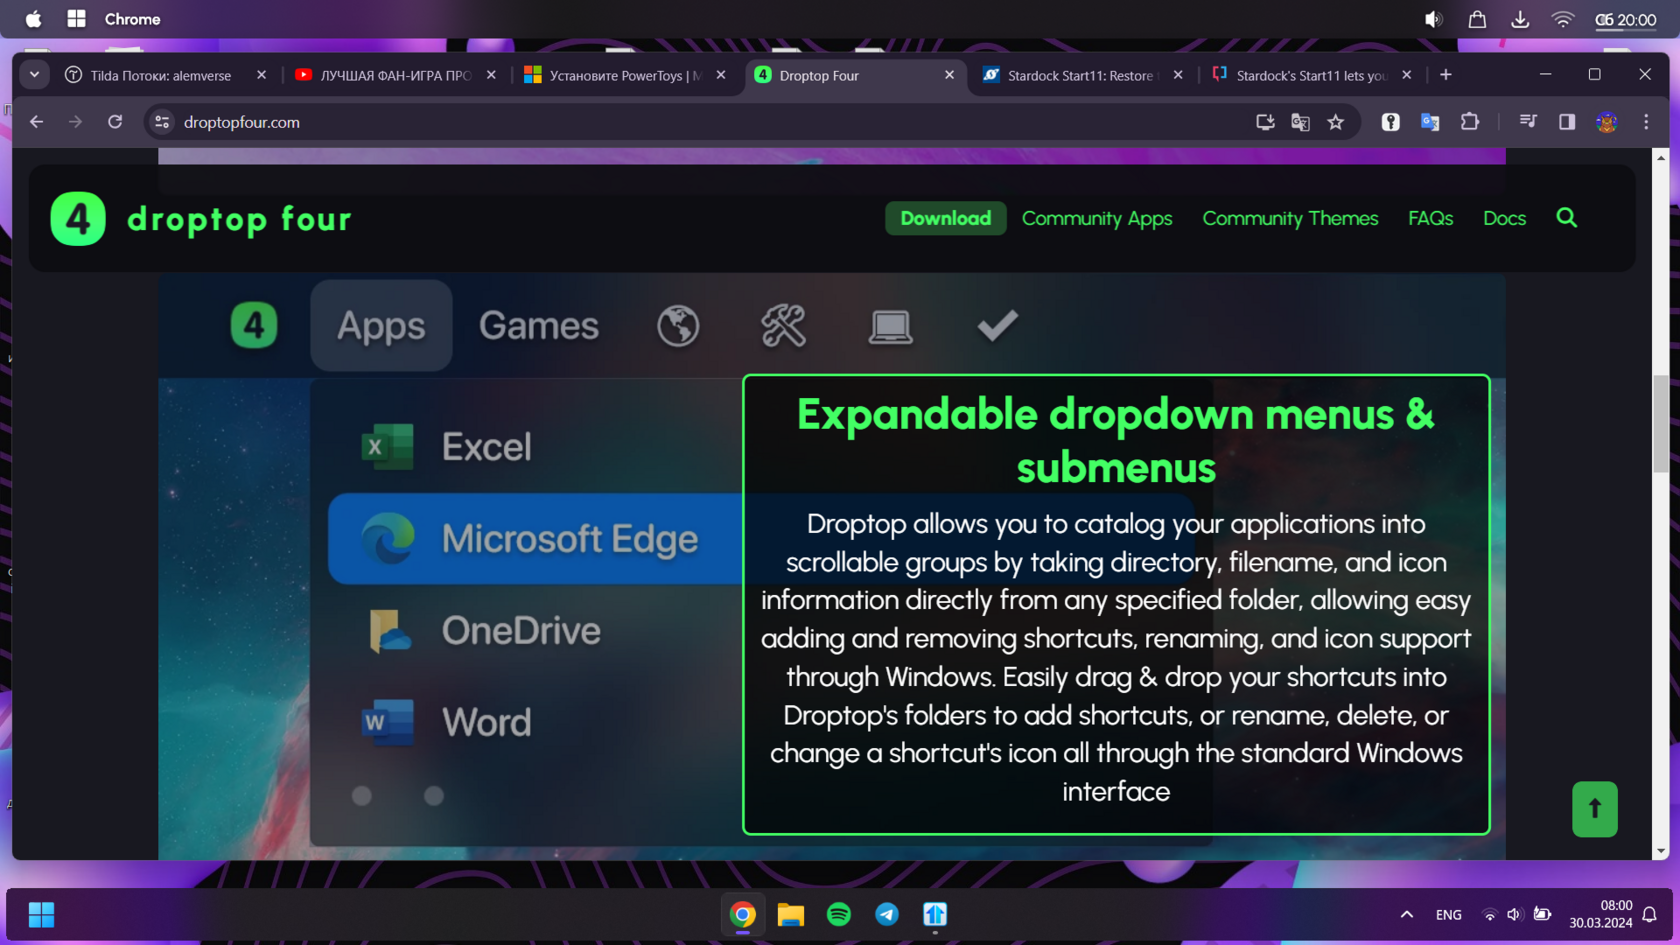Click the scrollbar down arrow
The width and height of the screenshot is (1680, 945).
1660,851
